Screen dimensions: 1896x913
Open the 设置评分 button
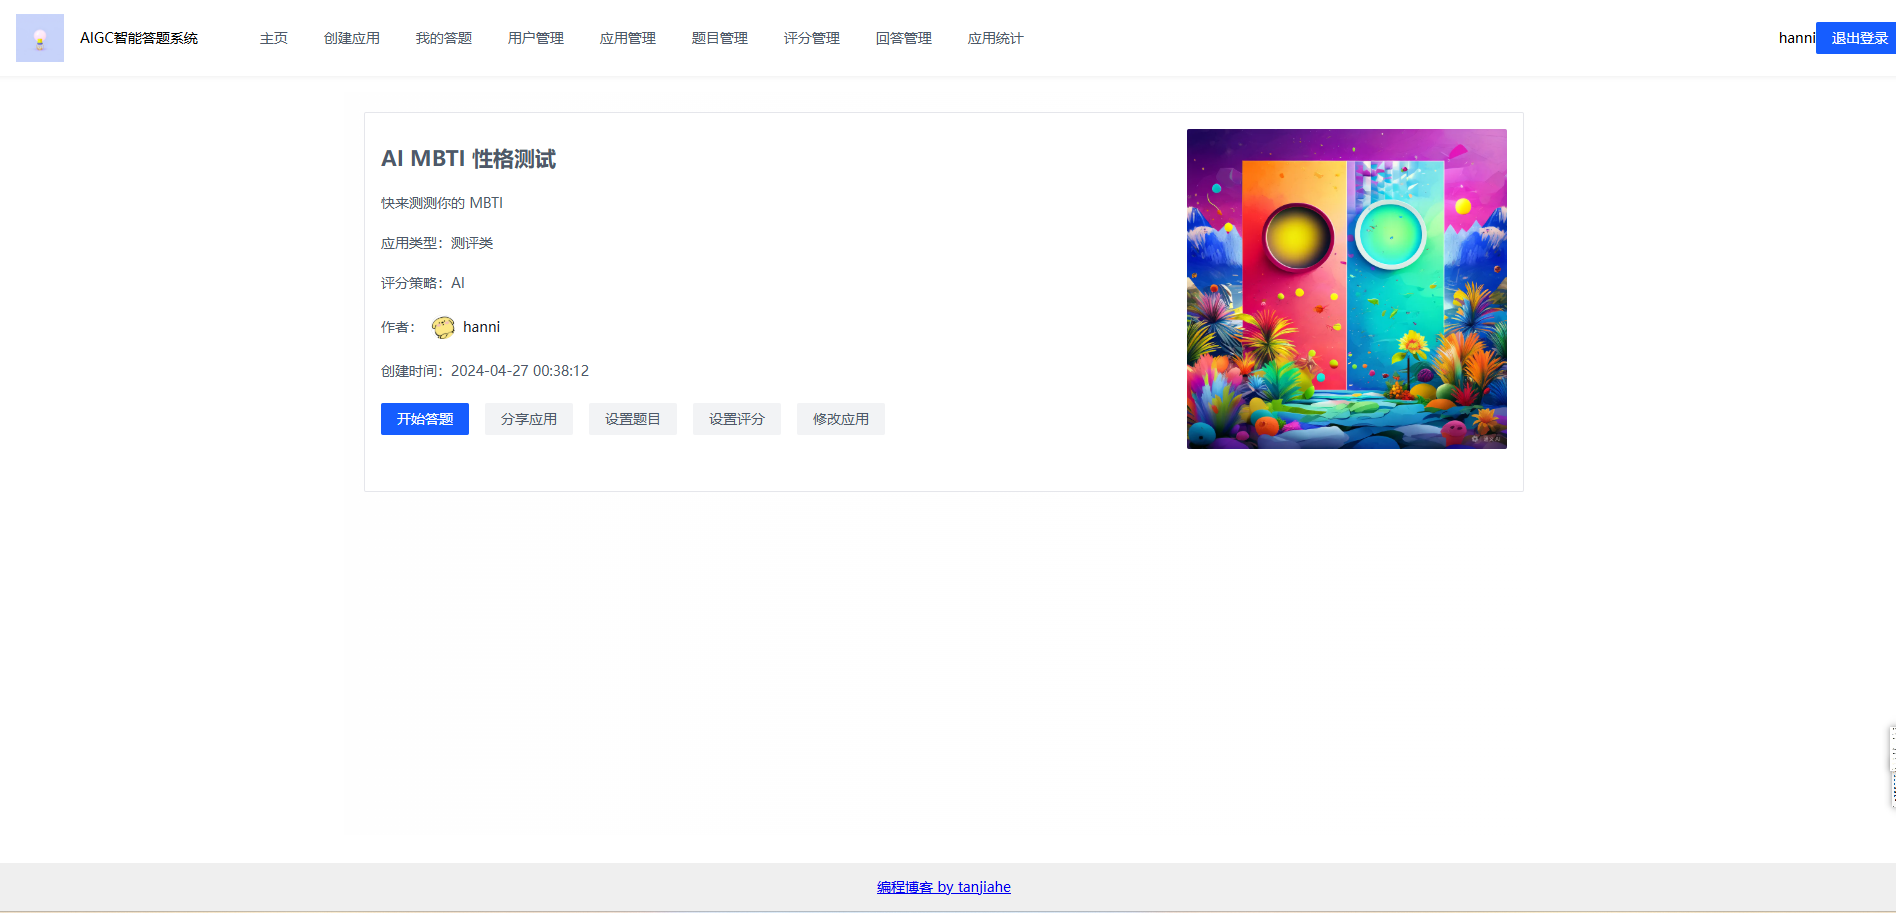tap(737, 419)
